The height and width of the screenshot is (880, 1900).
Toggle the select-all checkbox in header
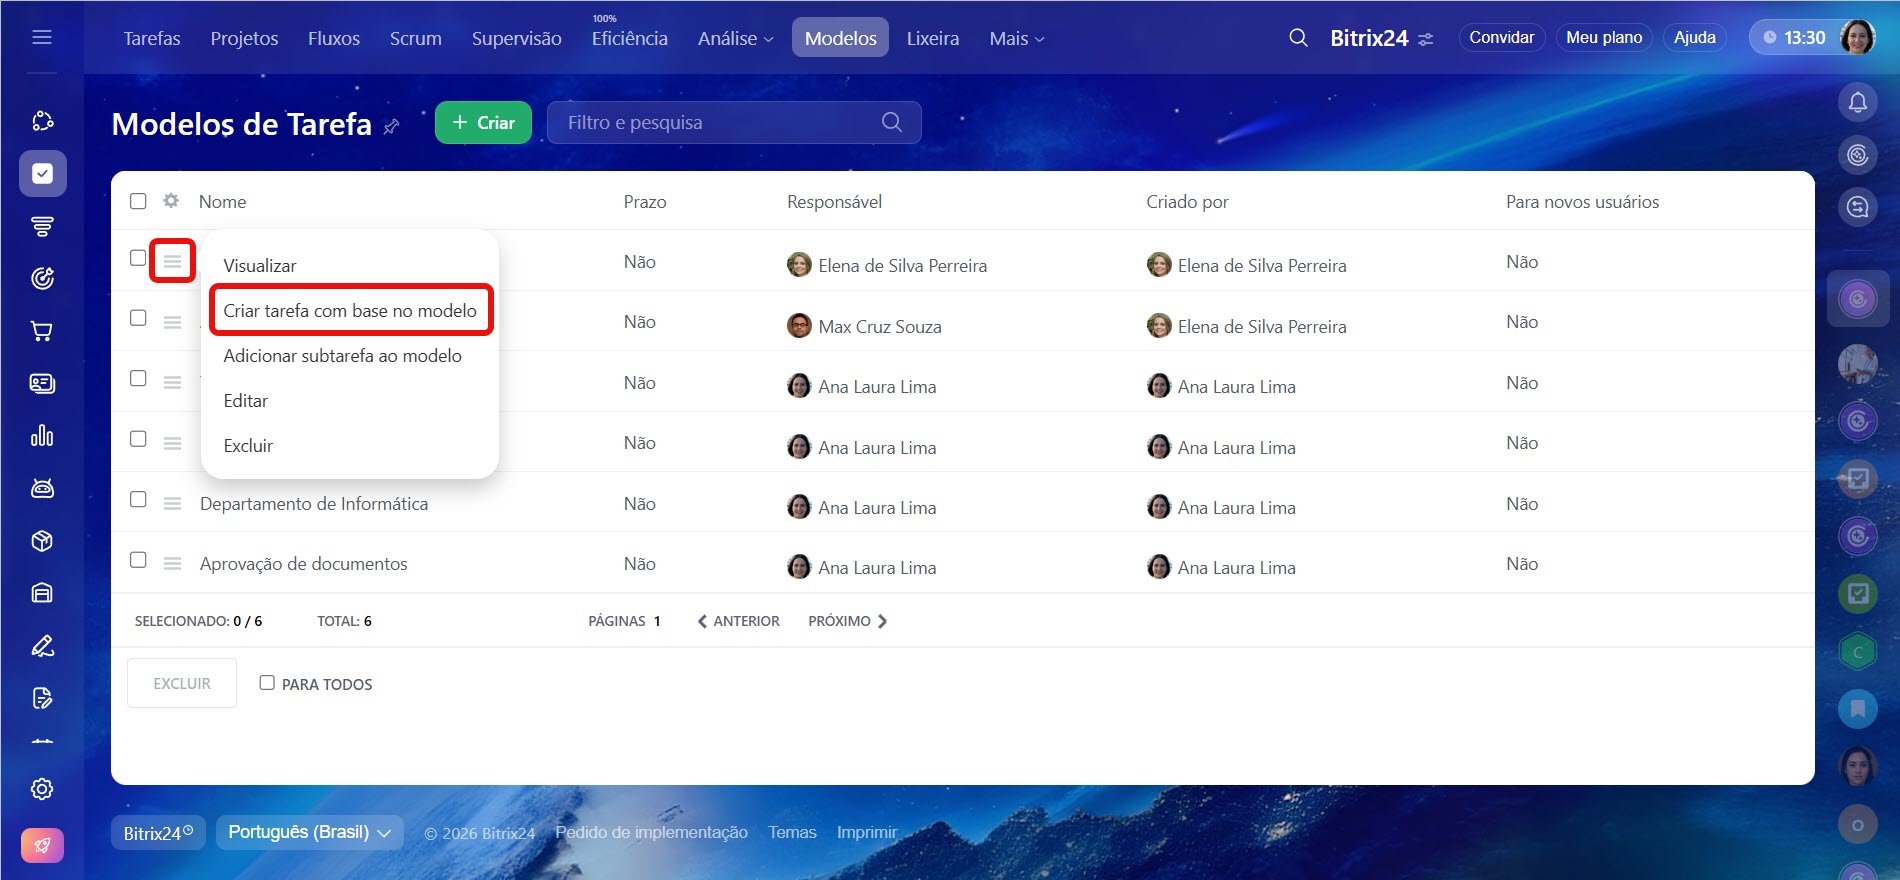click(x=138, y=201)
